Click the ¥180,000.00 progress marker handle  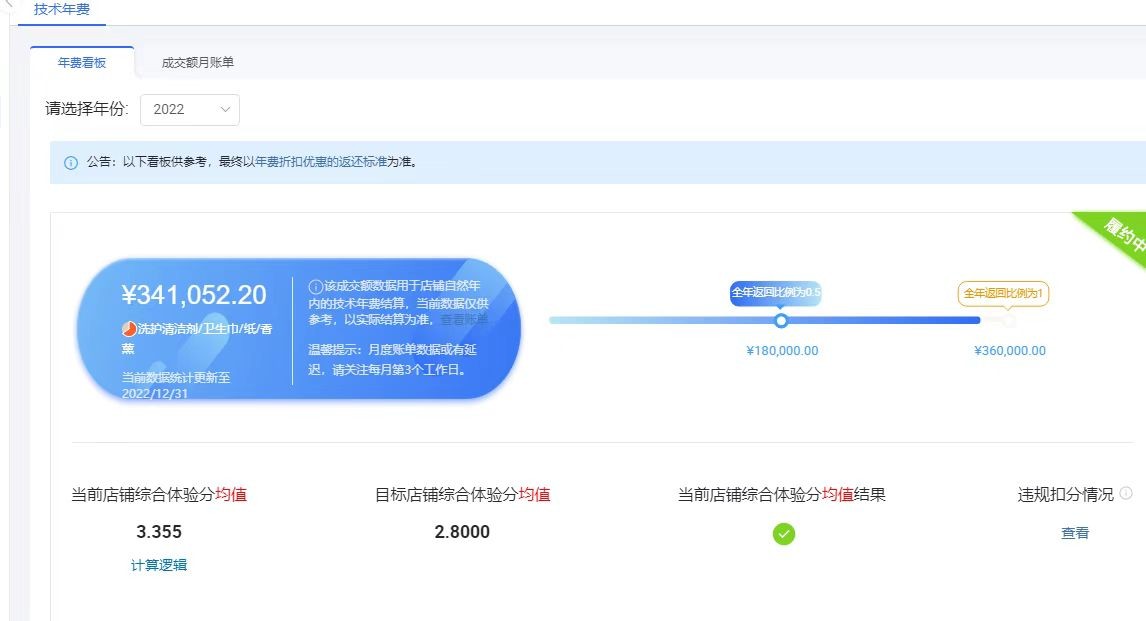point(781,321)
